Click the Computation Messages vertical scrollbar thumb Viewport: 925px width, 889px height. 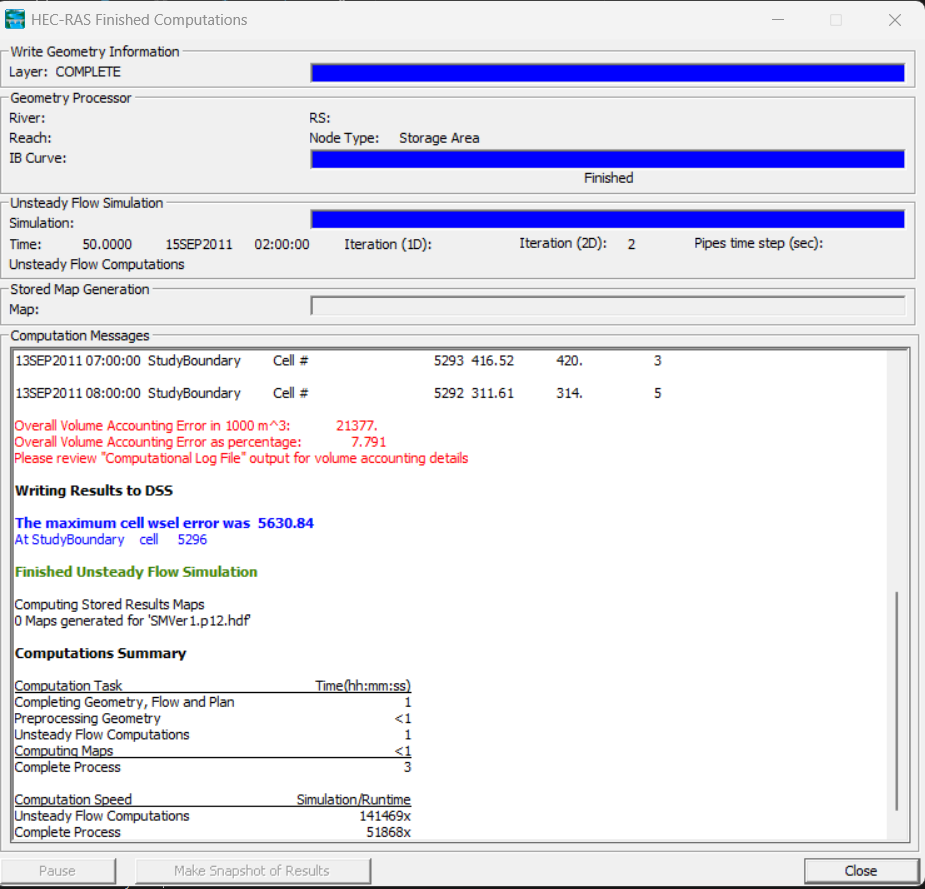coord(897,700)
